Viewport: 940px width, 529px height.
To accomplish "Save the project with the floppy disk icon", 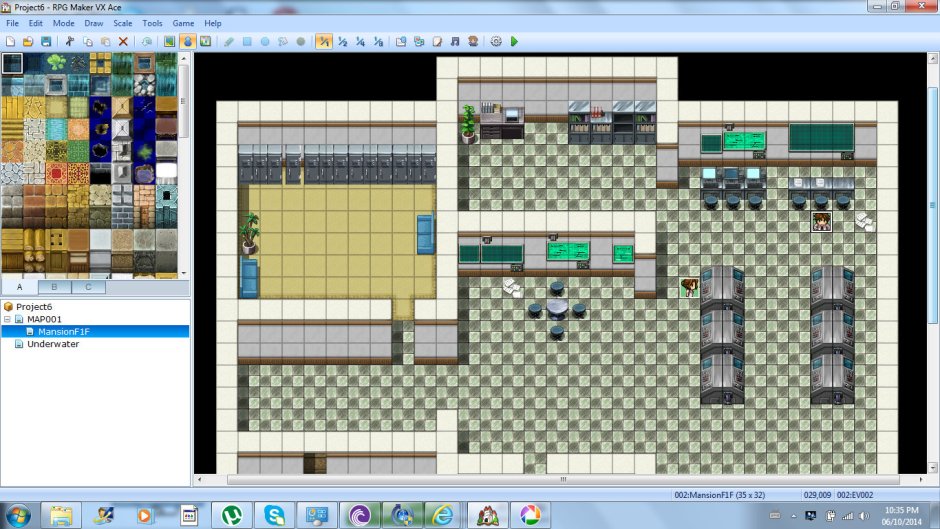I will [46, 41].
